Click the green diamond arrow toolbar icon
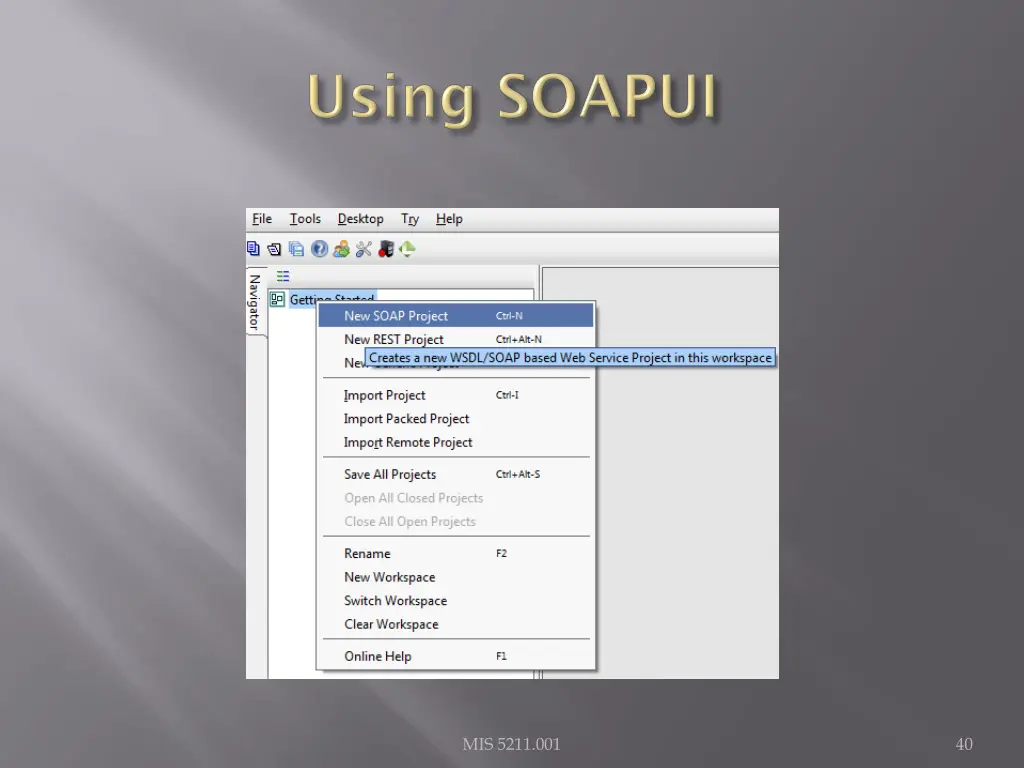Screen dimensions: 1024x768 coord(408,249)
